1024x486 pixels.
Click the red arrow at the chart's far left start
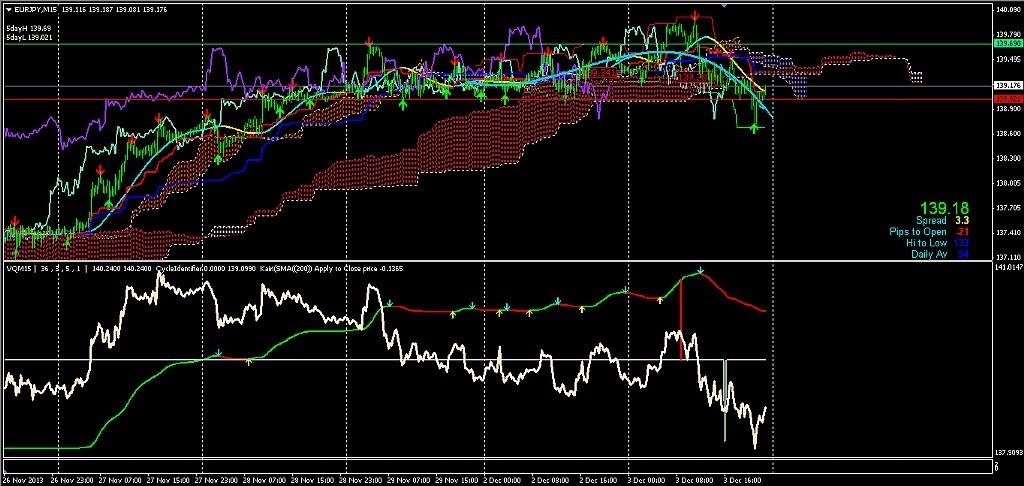[14, 222]
